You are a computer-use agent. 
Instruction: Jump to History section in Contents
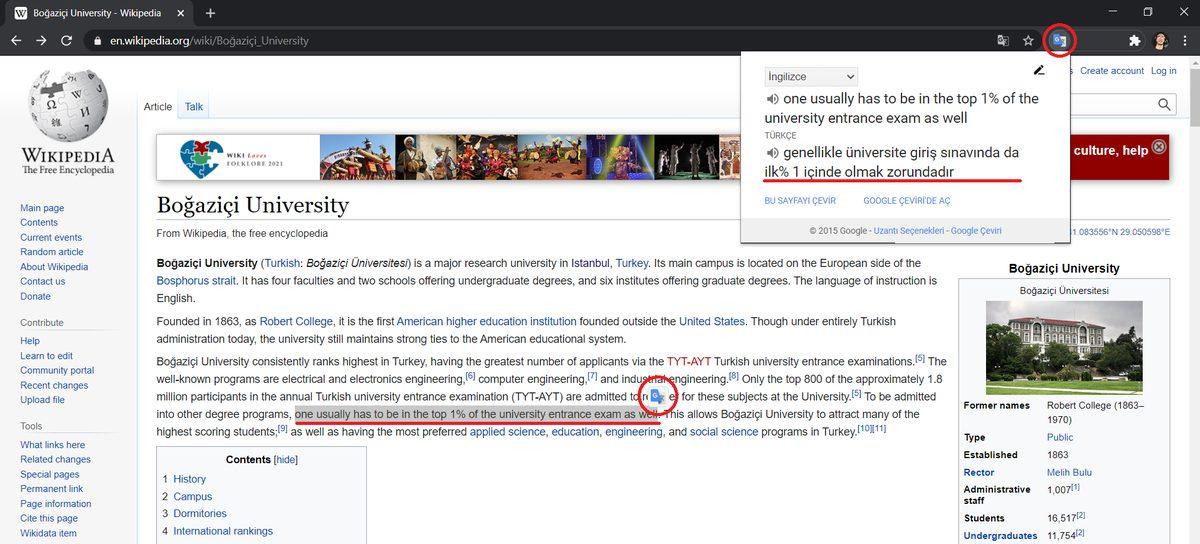189,479
